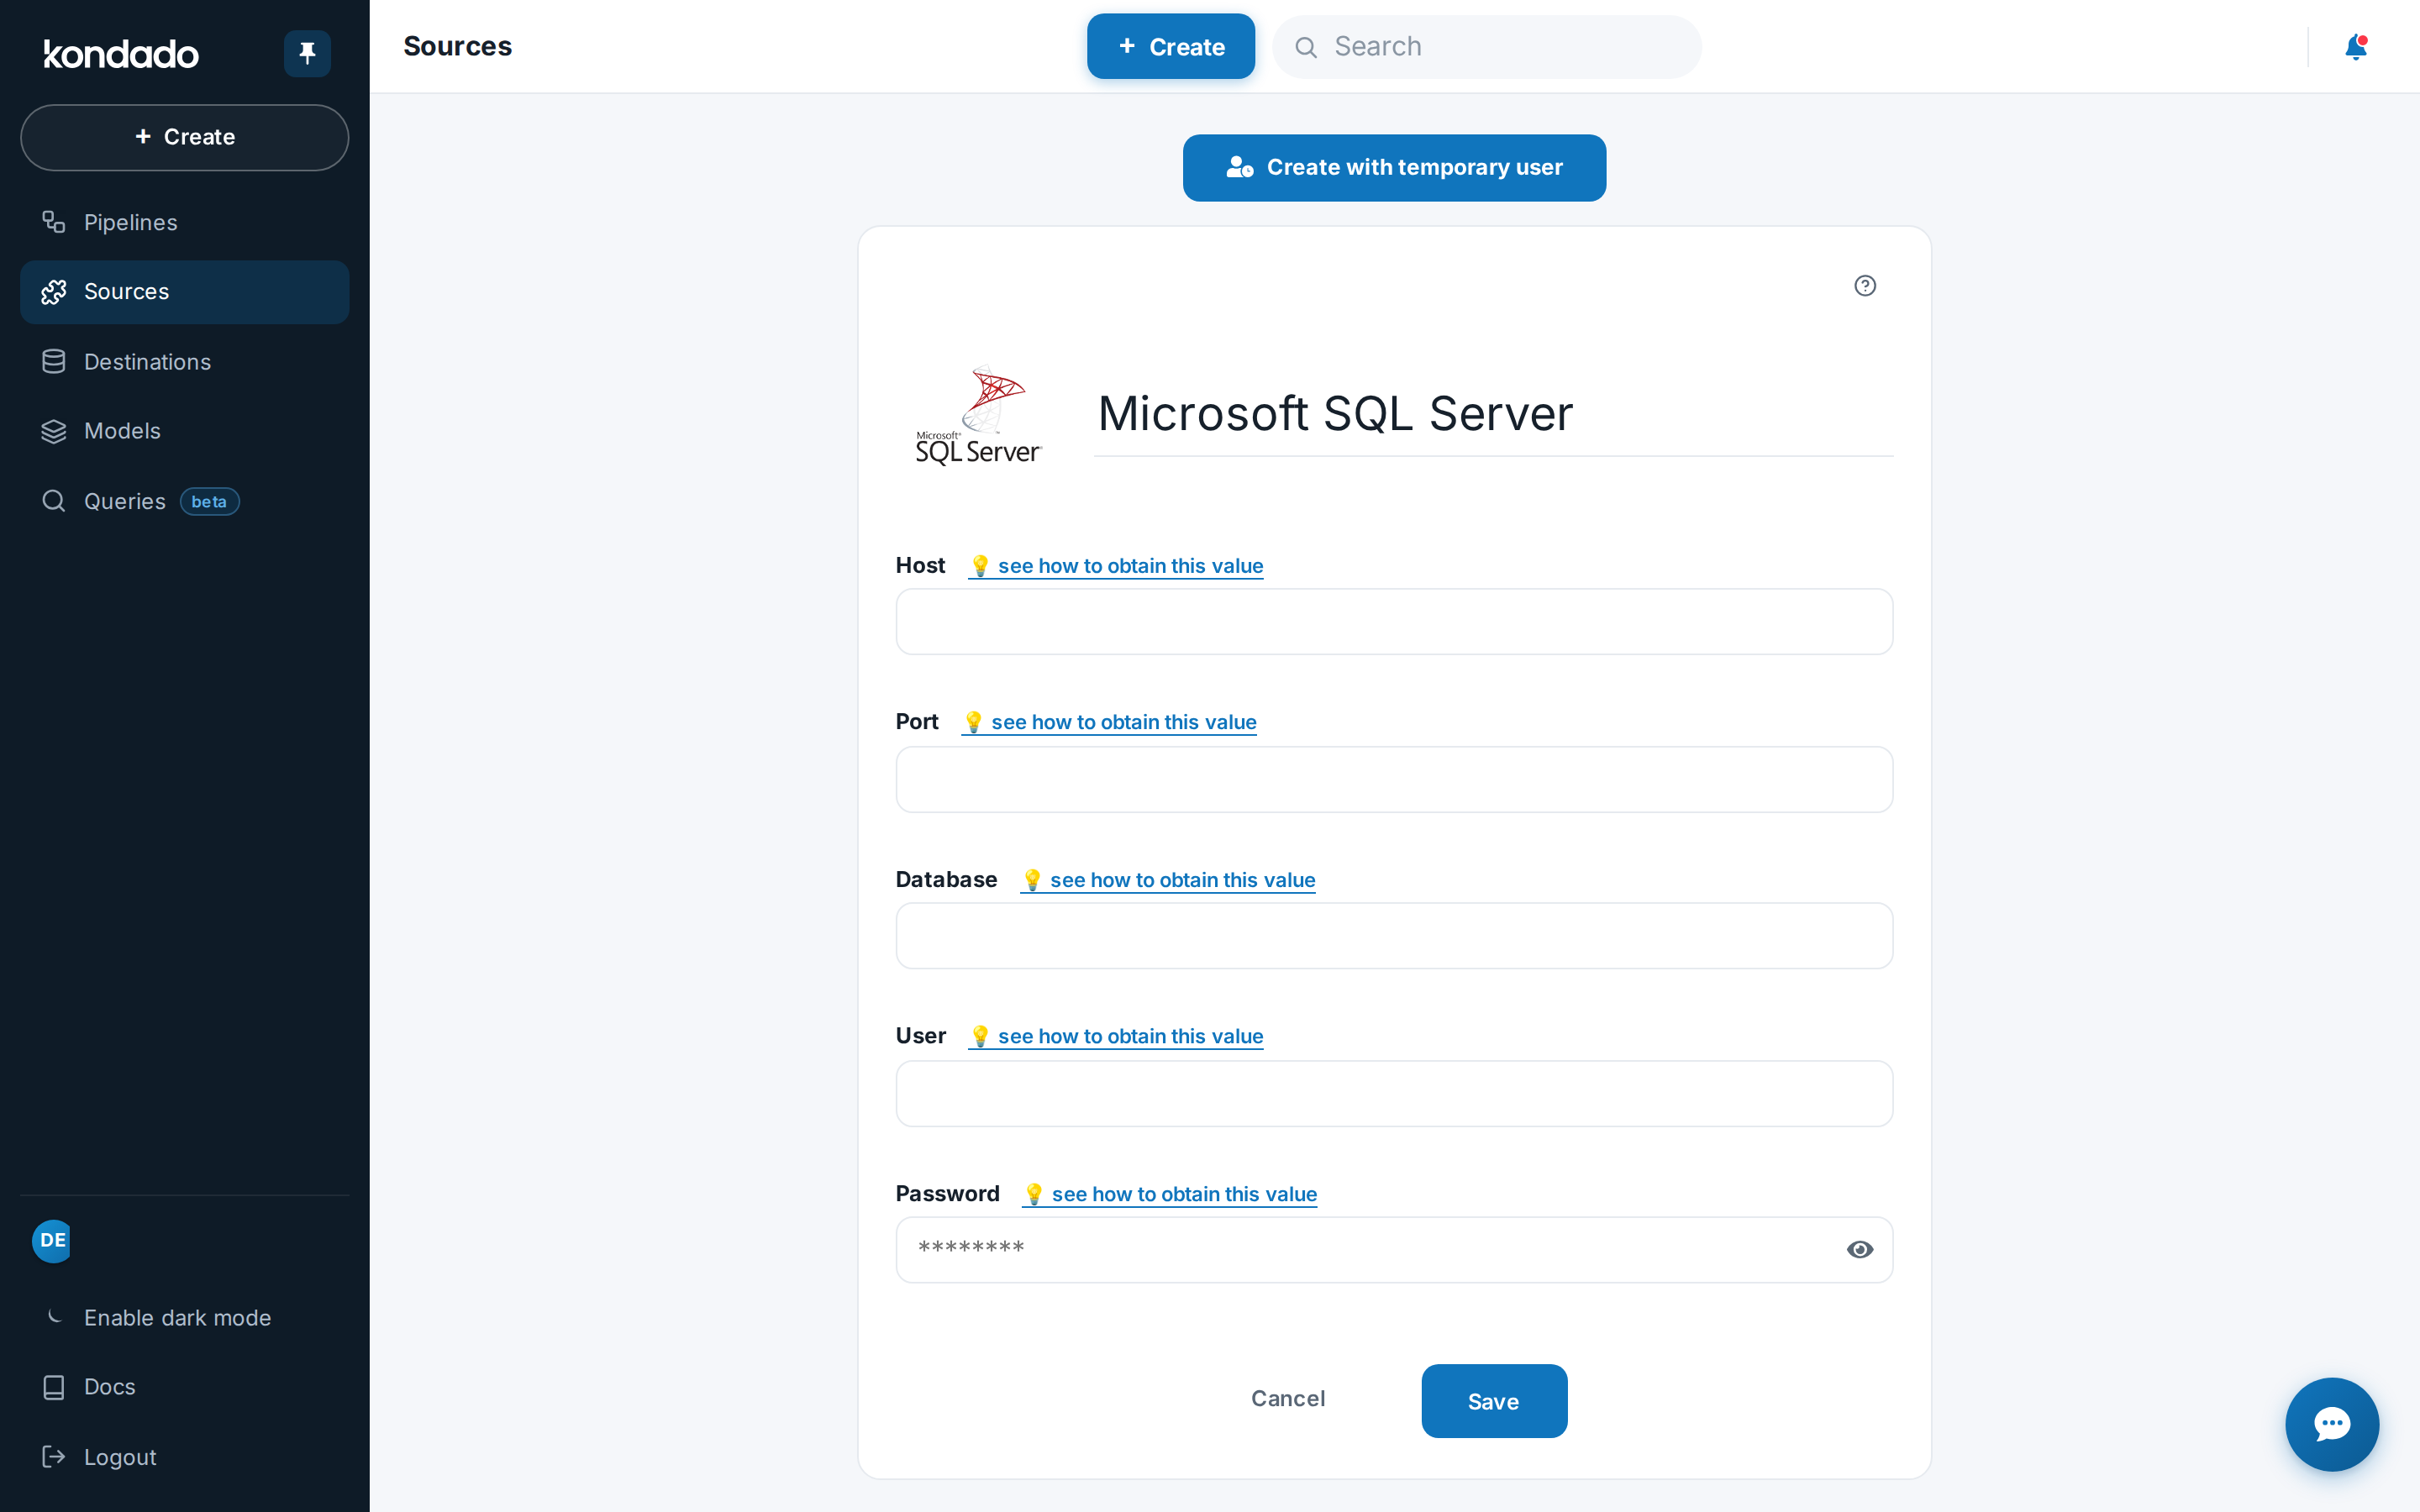Click the DE user avatar

[x=52, y=1240]
